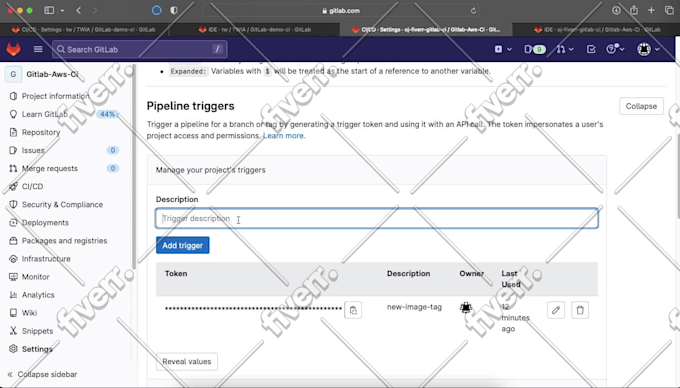Click the blue circle extension icon
680x388 pixels.
click(157, 10)
